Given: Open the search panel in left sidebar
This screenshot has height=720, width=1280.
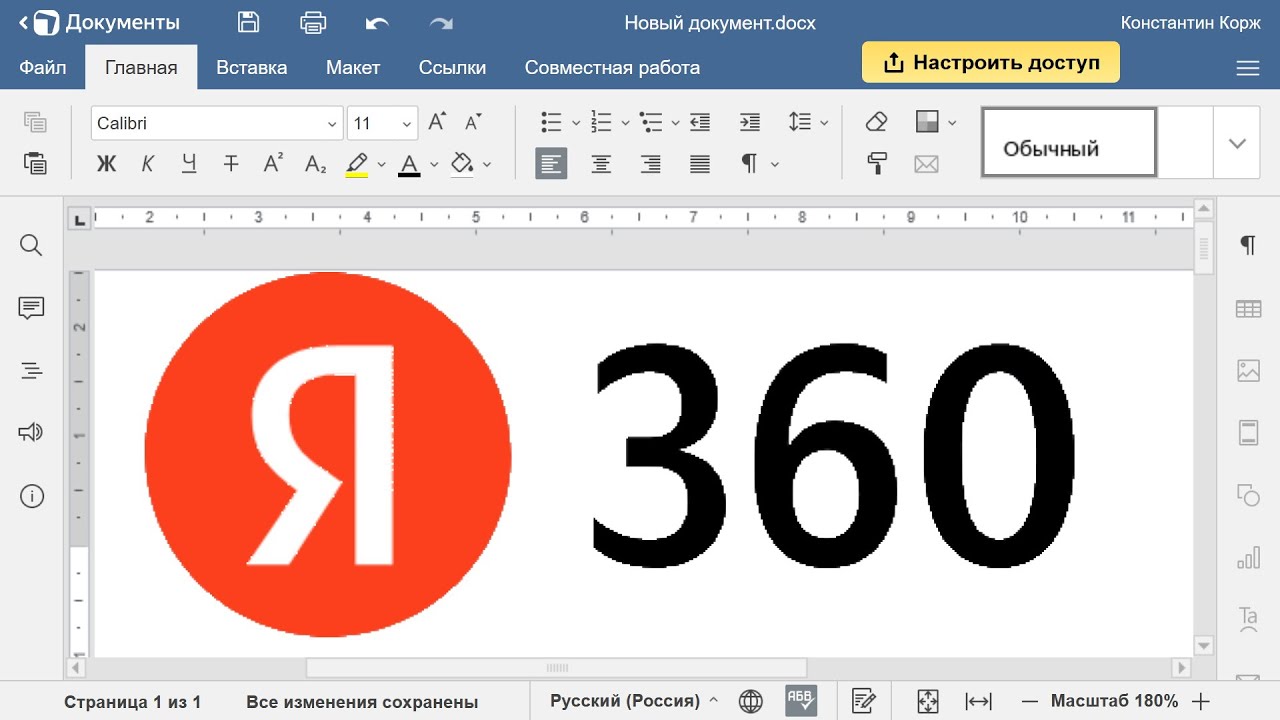Looking at the screenshot, I should click(x=32, y=246).
